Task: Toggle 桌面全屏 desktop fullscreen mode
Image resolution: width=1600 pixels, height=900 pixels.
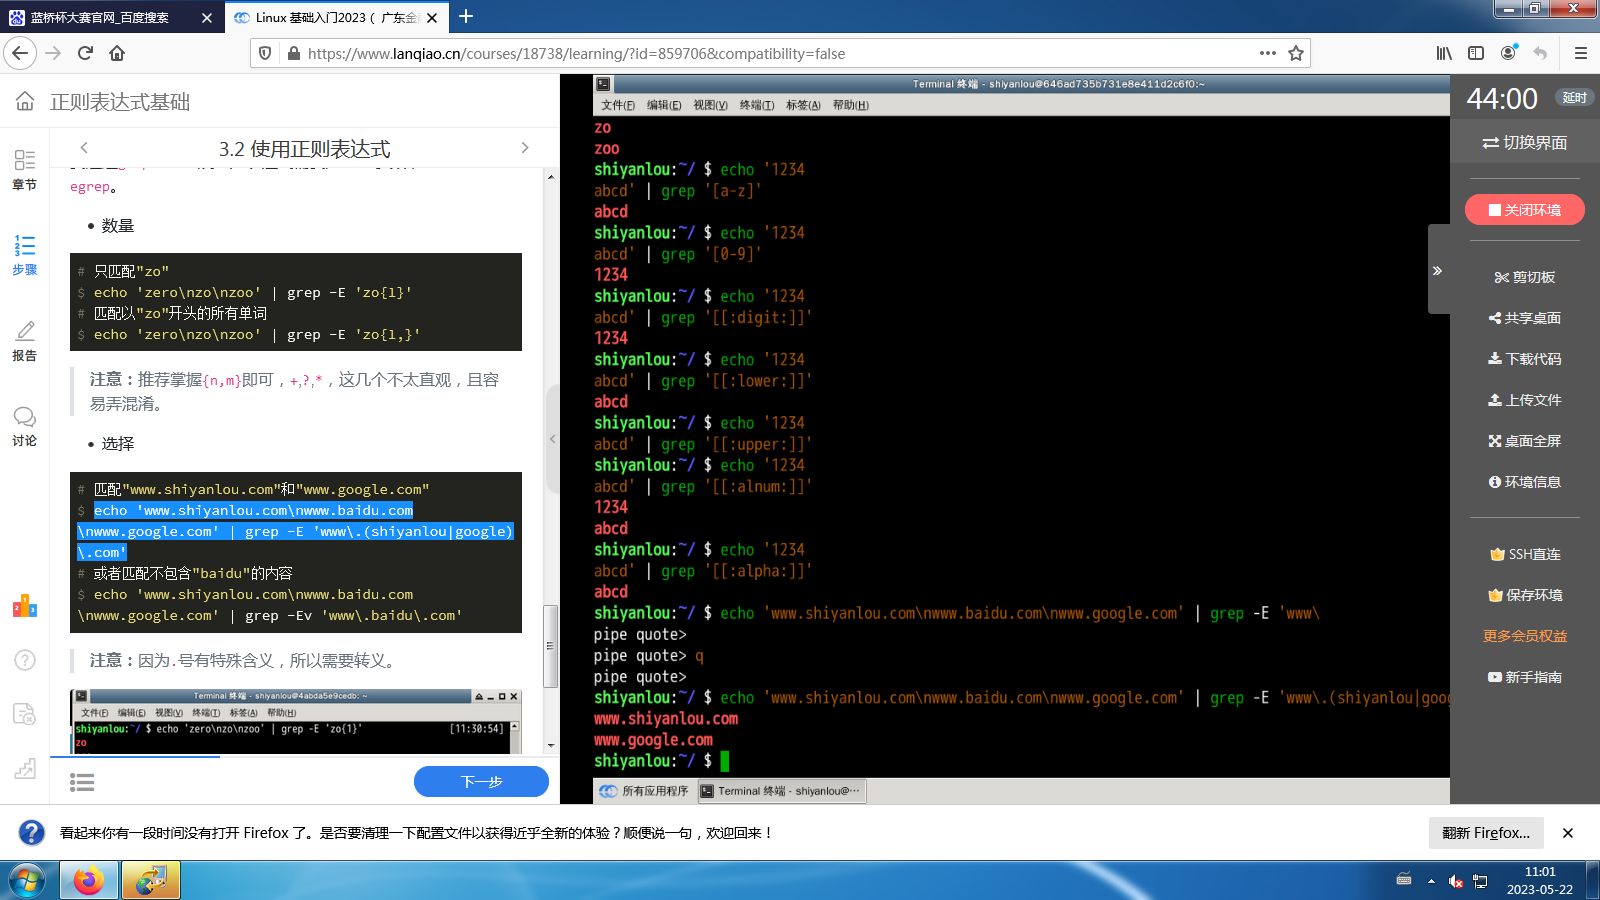Action: [1524, 441]
